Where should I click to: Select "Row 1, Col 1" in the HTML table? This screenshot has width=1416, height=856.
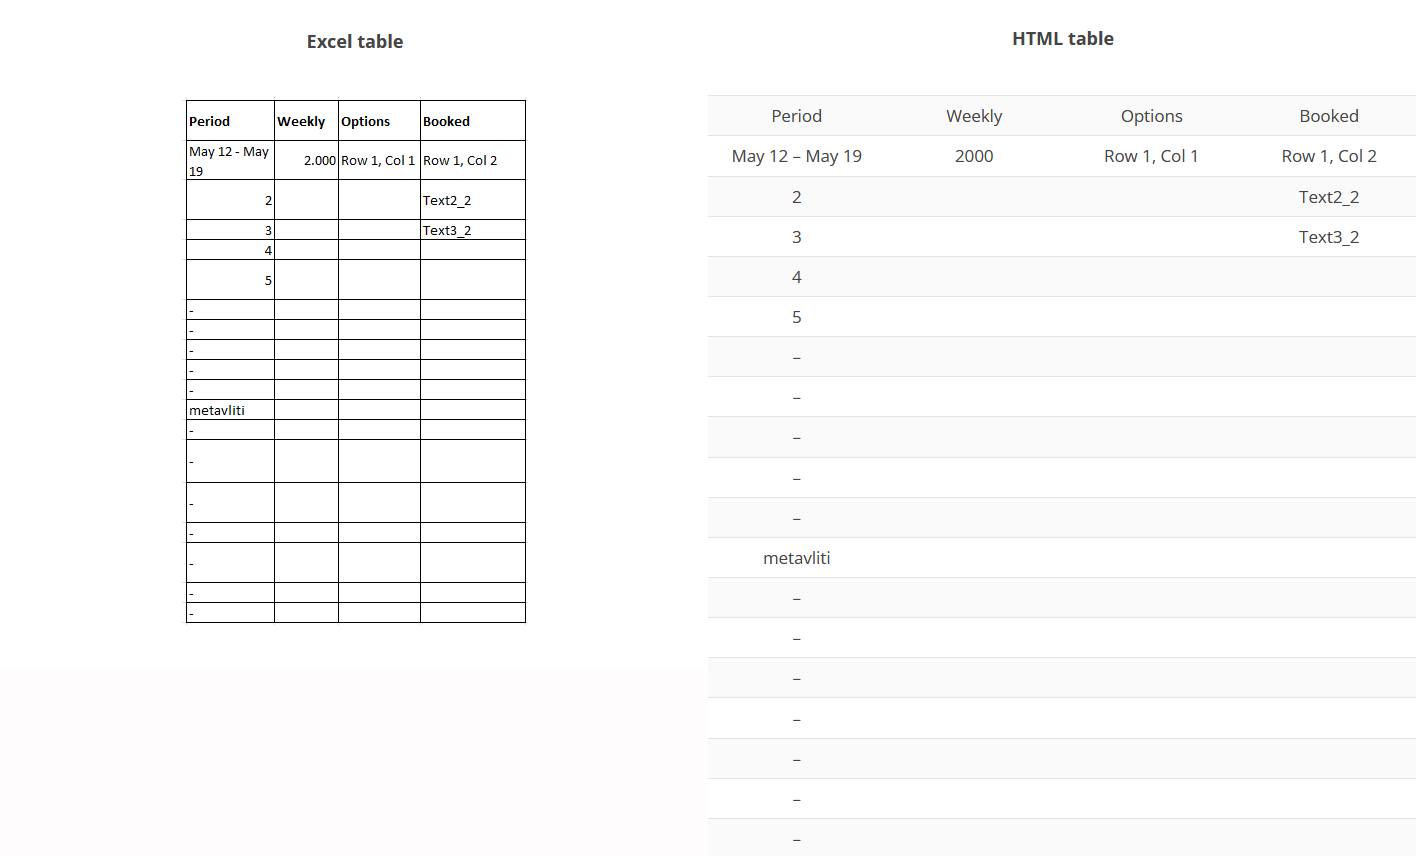(1151, 156)
